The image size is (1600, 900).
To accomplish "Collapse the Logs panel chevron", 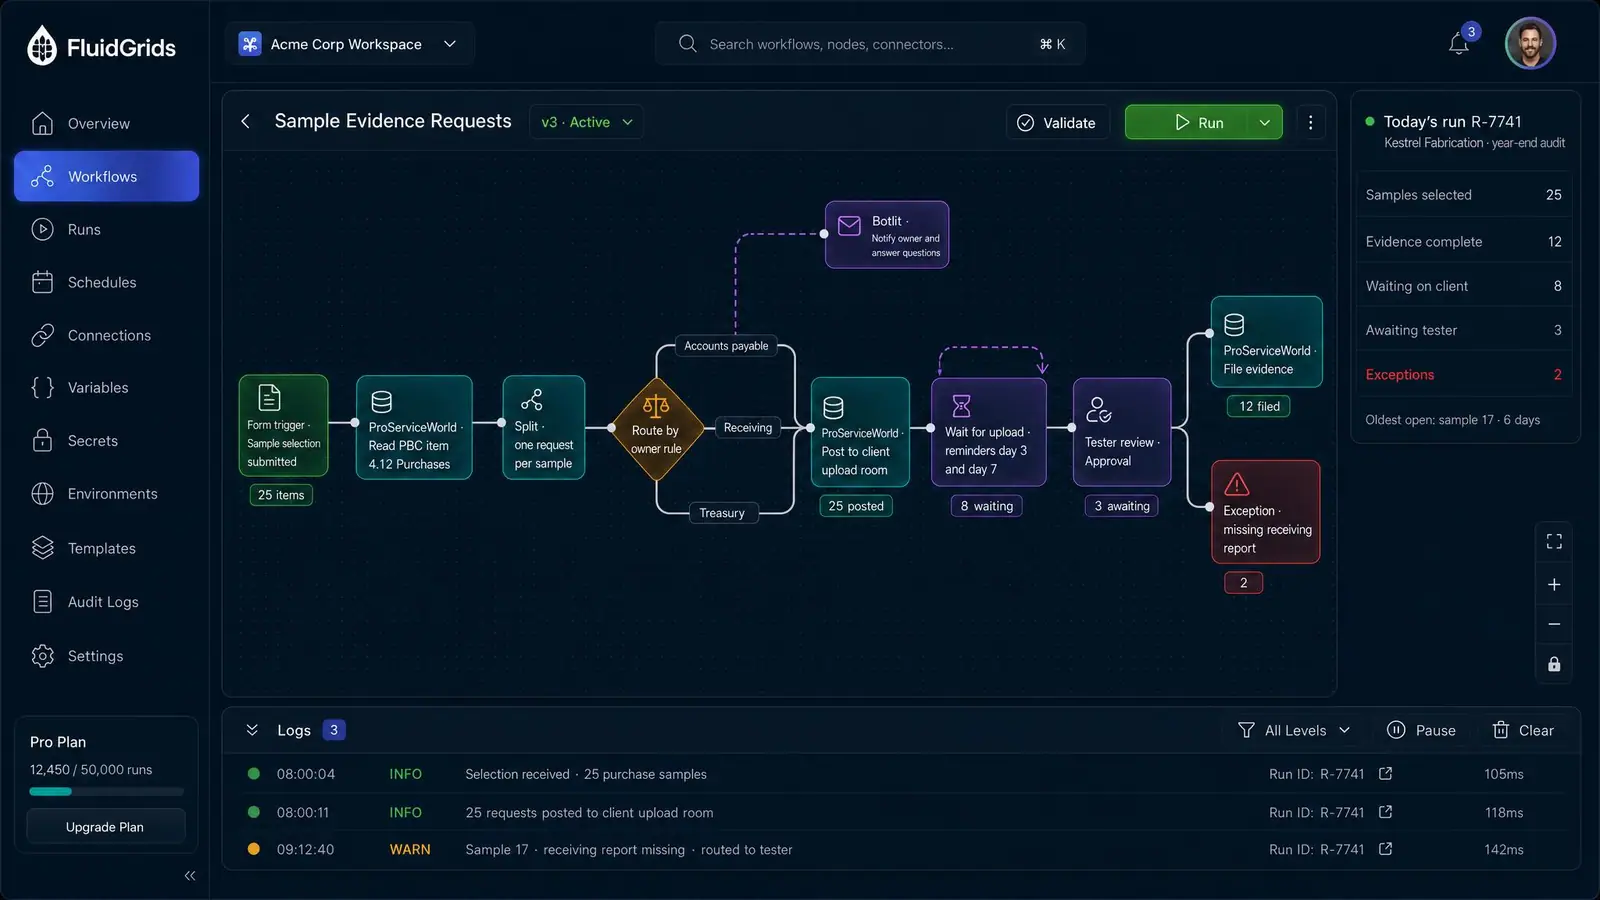I will 252,730.
